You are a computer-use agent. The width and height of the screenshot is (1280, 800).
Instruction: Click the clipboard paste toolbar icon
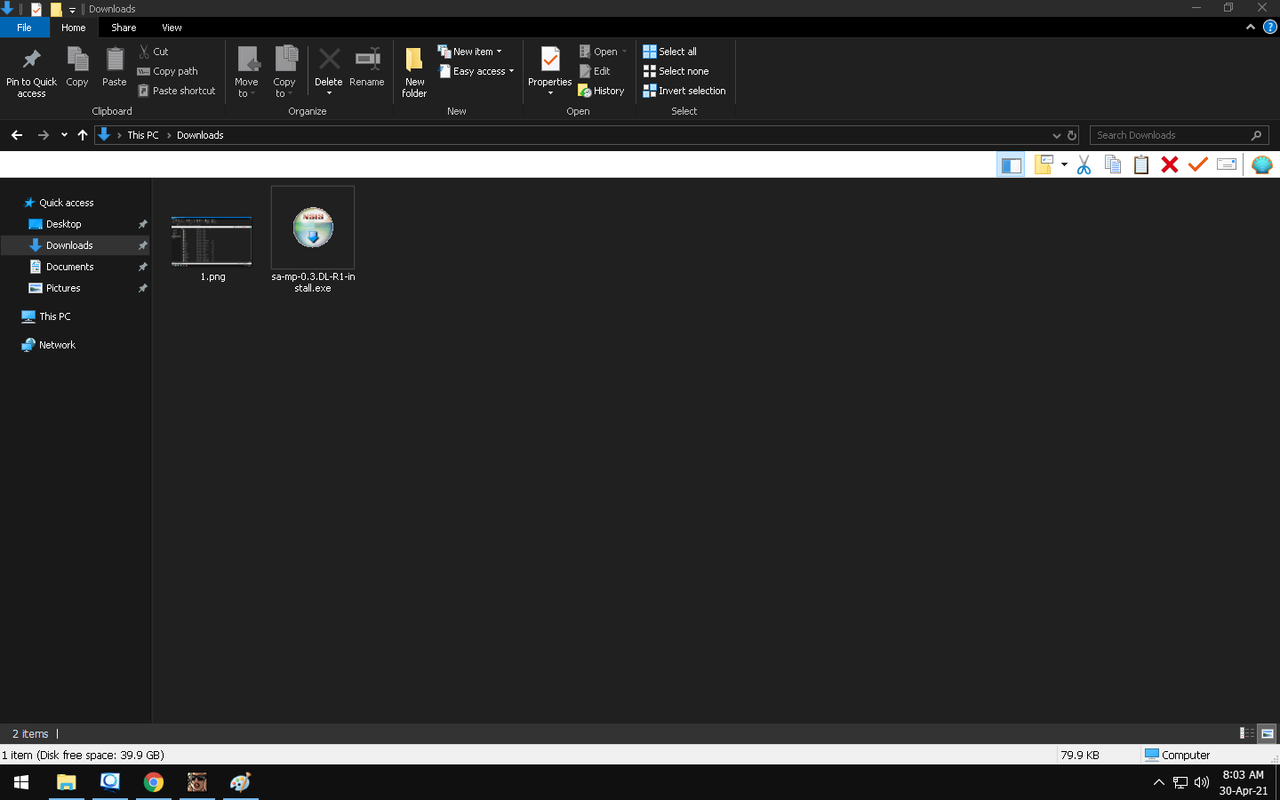(1141, 165)
